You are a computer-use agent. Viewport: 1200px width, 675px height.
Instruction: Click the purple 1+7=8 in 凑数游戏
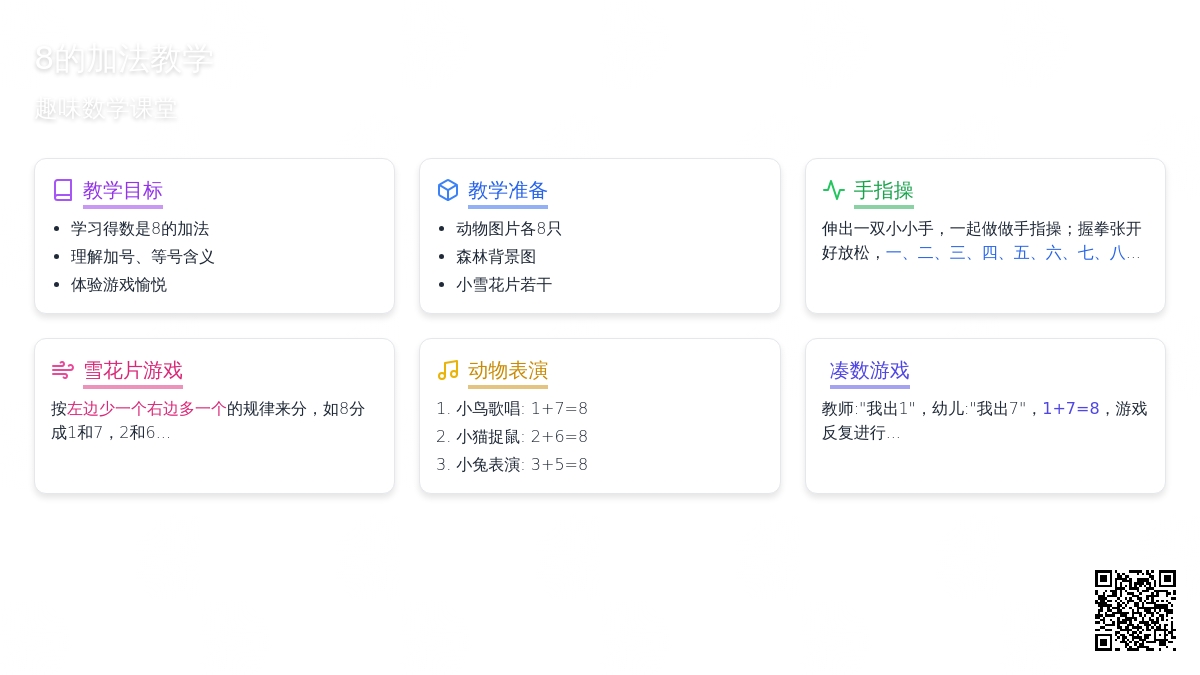[1070, 409]
